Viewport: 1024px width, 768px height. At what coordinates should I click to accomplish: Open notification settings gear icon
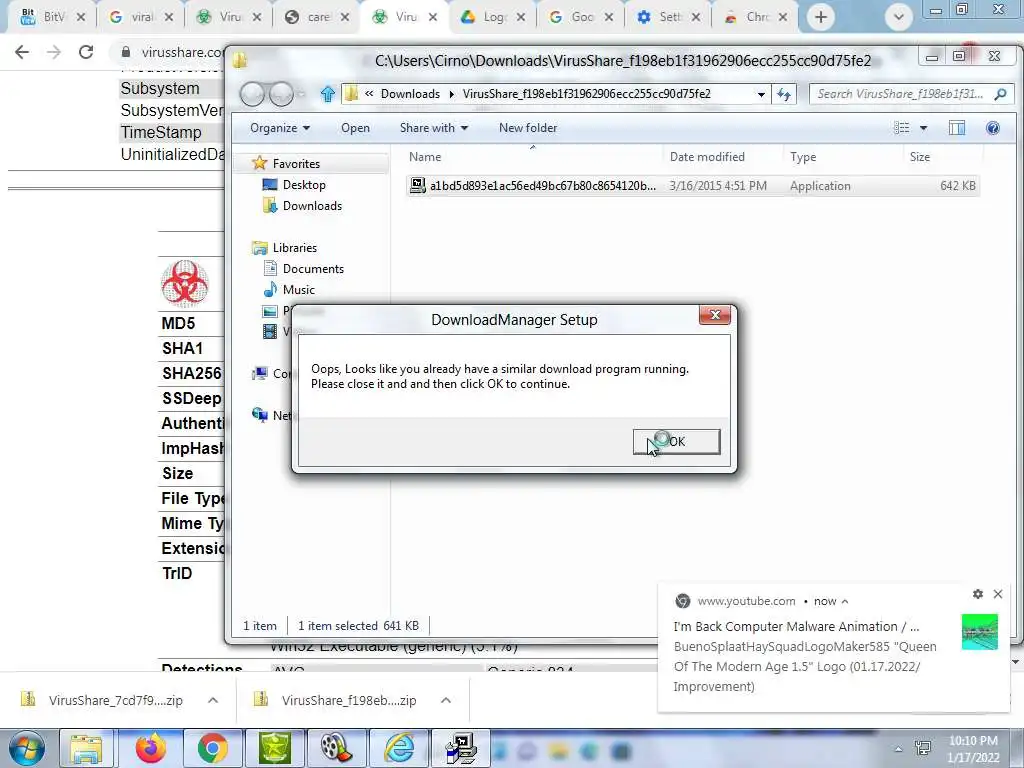[x=978, y=594]
